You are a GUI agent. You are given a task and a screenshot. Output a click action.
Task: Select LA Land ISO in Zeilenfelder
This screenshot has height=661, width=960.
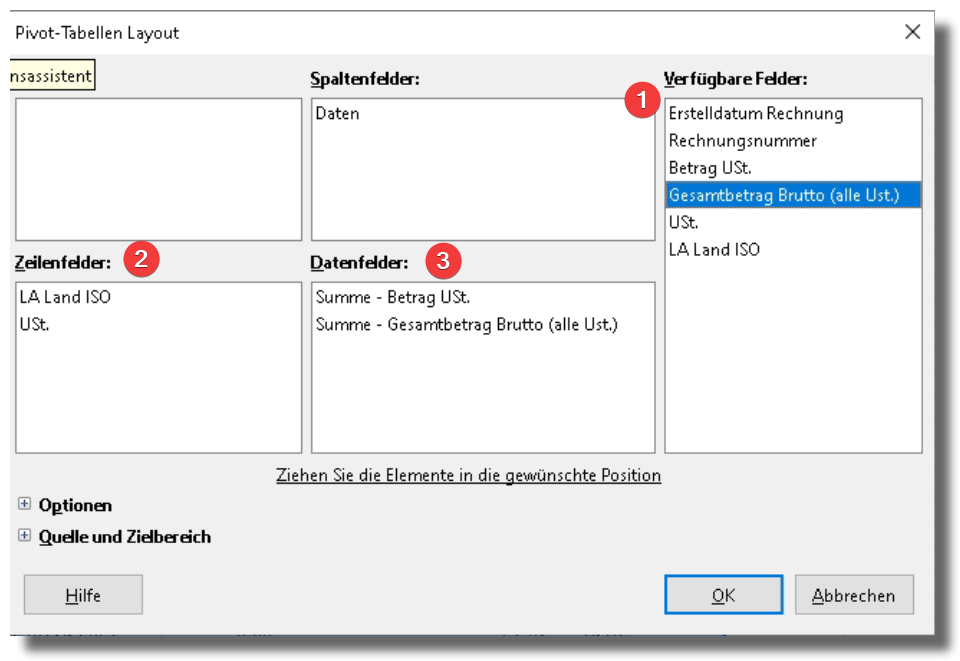[65, 297]
